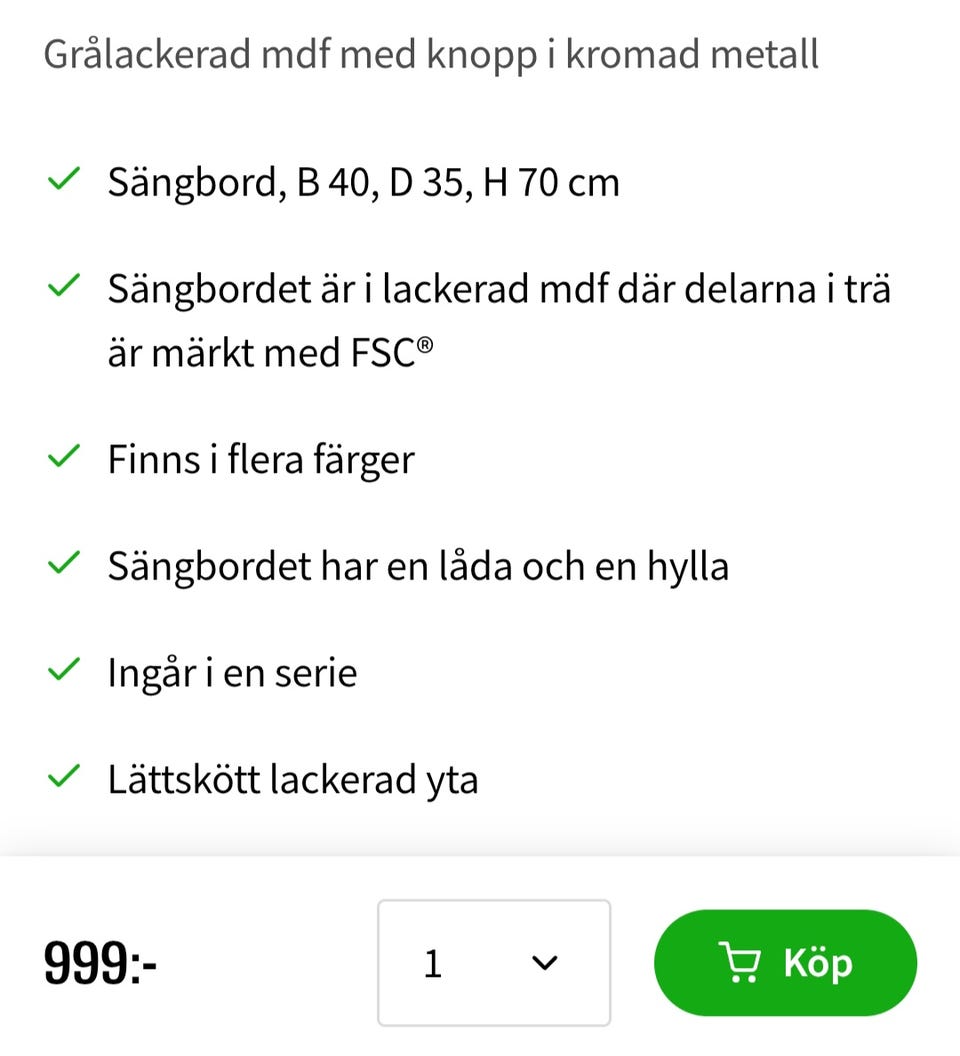The width and height of the screenshot is (960, 1056).
Task: Select the quantity value "1"
Action: click(433, 964)
